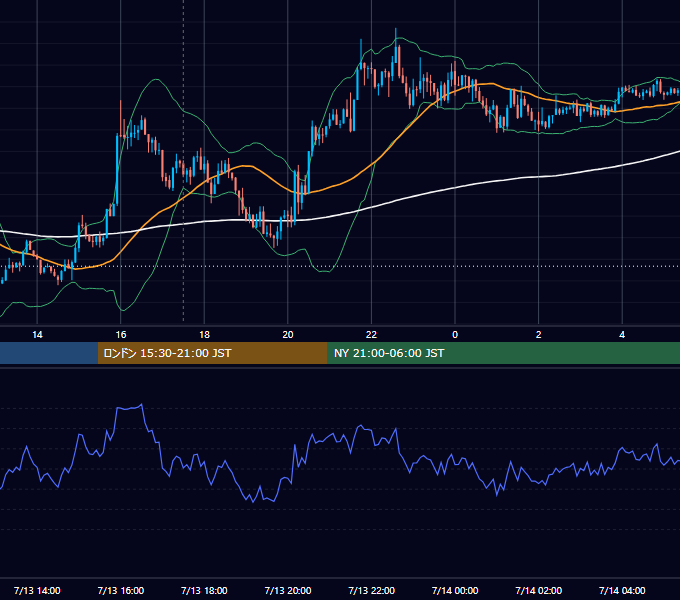680x600 pixels.
Task: Click the "0" hour label on price chart axis
Action: (x=455, y=335)
